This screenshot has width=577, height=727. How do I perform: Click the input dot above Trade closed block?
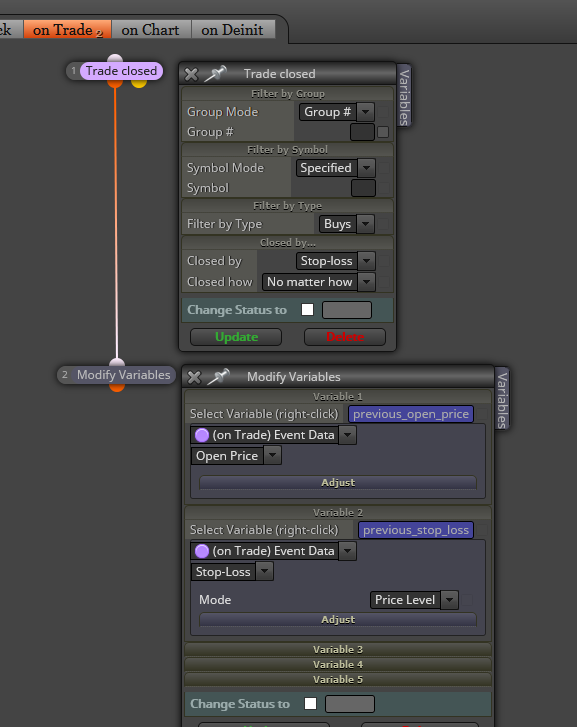click(x=115, y=58)
